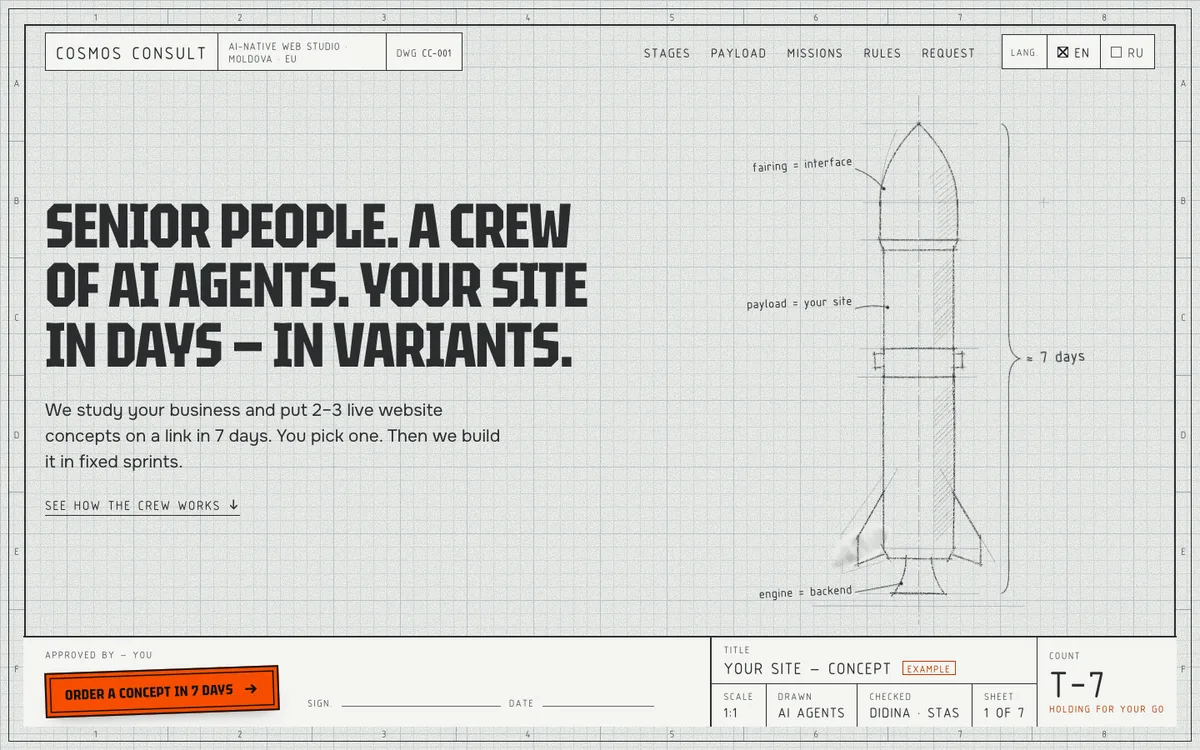Click the LANG label
1200x750 pixels.
point(1023,53)
